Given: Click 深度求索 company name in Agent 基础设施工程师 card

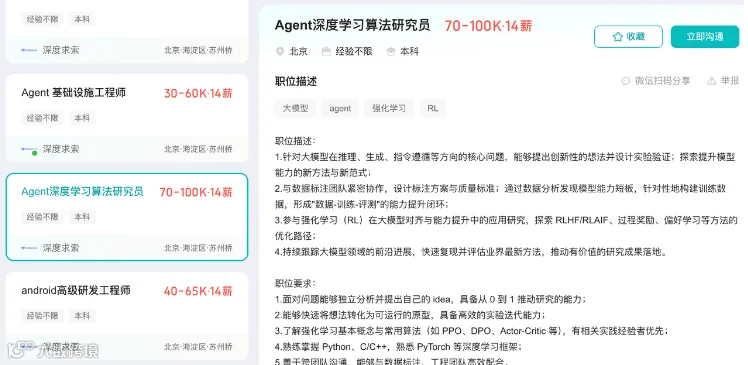Looking at the screenshot, I should [x=61, y=149].
